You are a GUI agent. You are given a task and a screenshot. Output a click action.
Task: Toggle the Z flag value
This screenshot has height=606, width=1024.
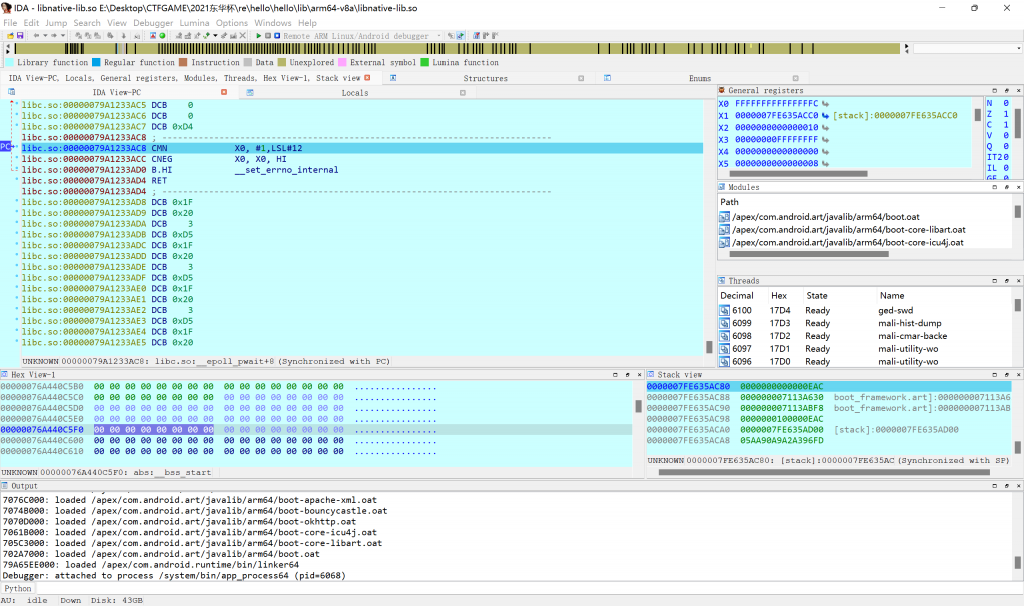point(1006,114)
